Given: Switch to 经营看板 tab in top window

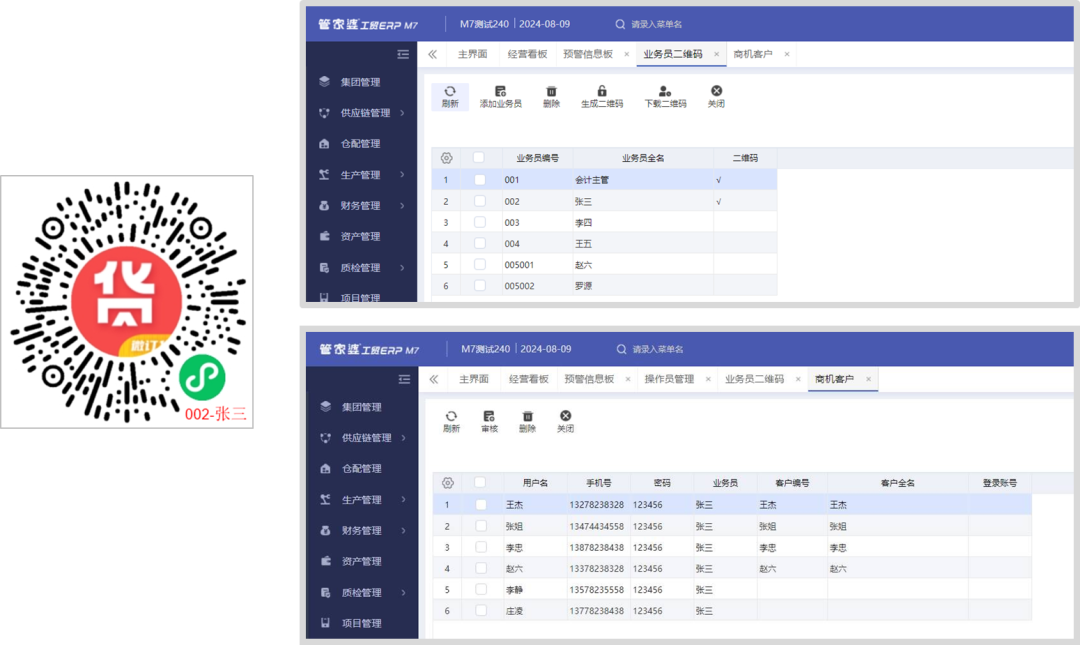Looking at the screenshot, I should click(528, 54).
